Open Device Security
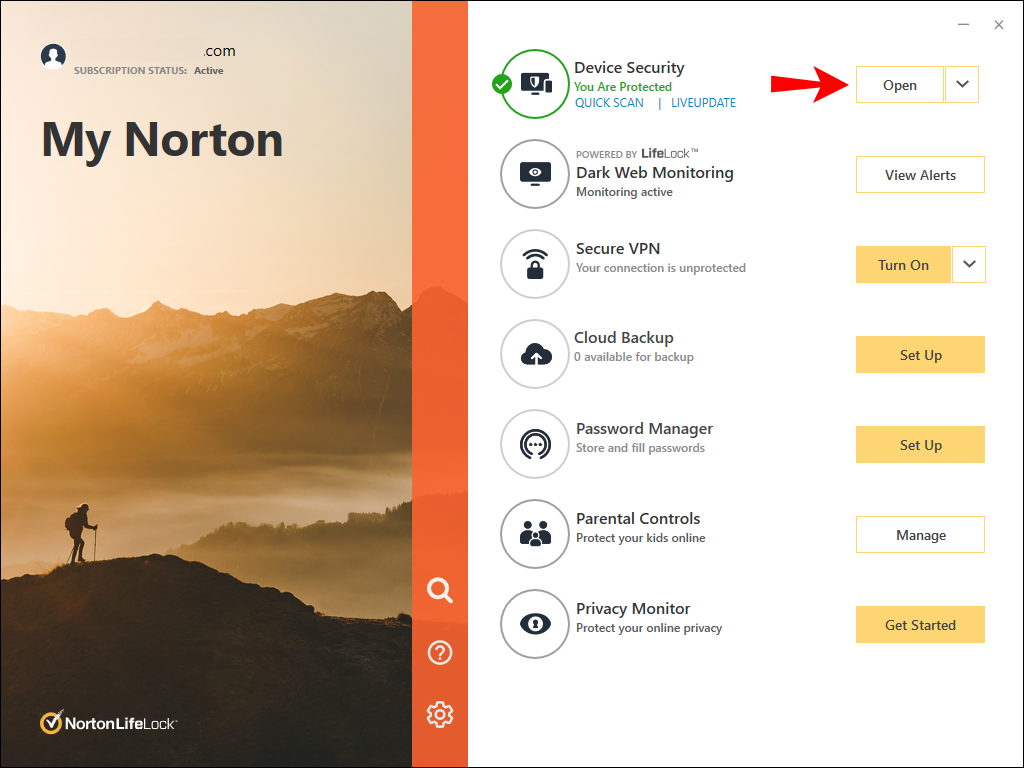This screenshot has width=1024, height=768. (x=899, y=85)
